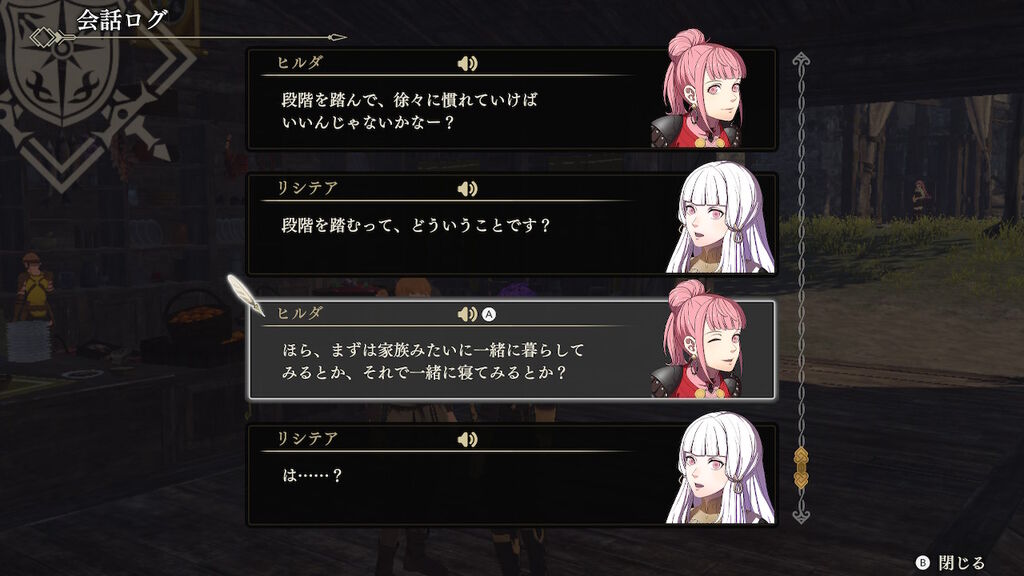The image size is (1024, 576).
Task: Select Hilda's 段階を踏んで dialogue entry
Action: (x=511, y=99)
